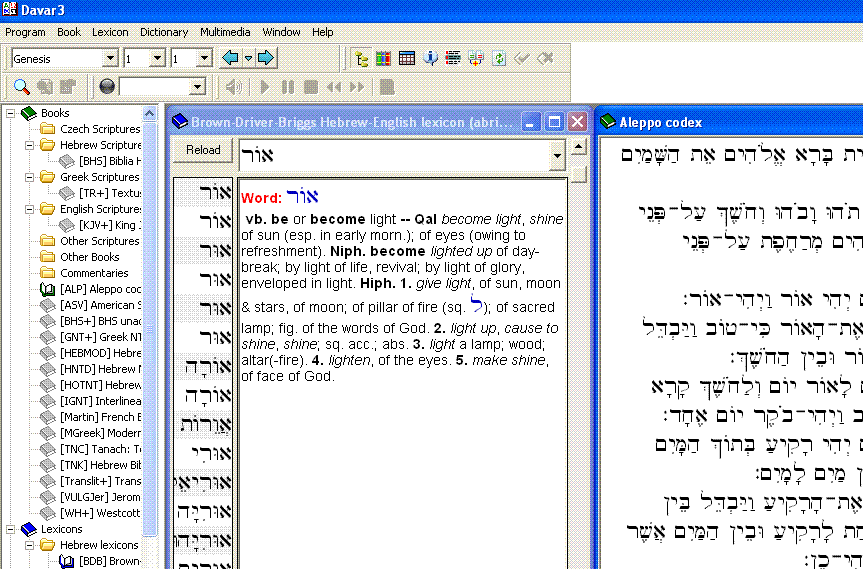Open the Genesis book dropdown
The image size is (863, 569).
click(110, 58)
